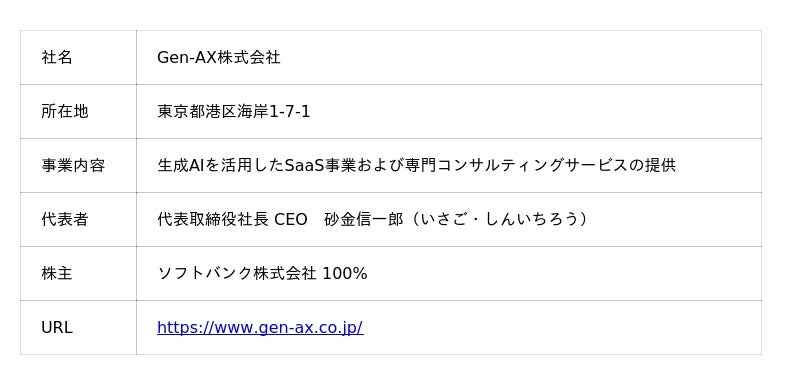Select the ソフトバンク株式会社 100% text
This screenshot has height=385, width=800.
click(262, 274)
